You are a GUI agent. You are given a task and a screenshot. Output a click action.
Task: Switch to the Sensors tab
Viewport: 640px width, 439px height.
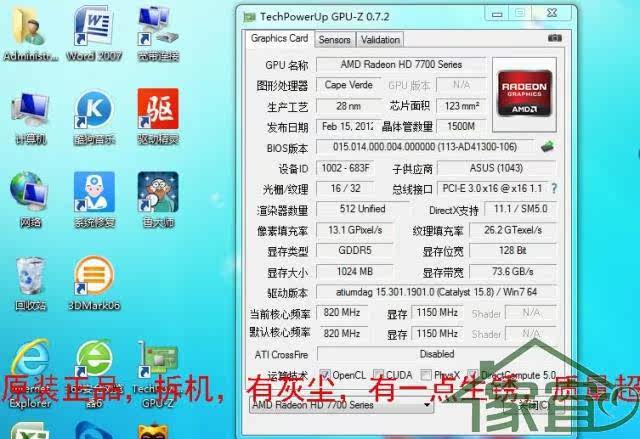pos(335,40)
